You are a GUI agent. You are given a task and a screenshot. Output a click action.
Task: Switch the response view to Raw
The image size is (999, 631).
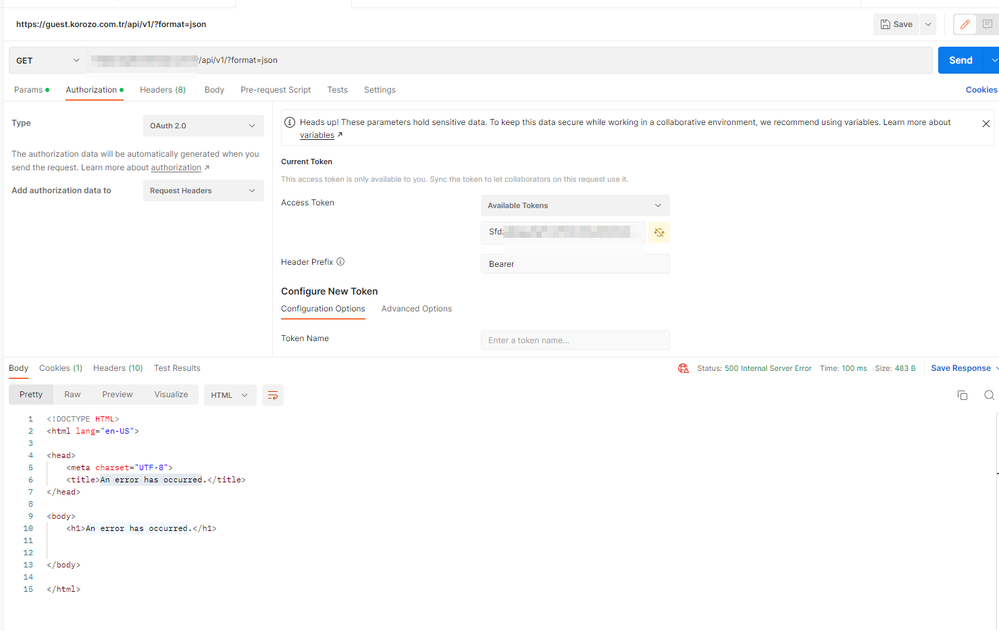click(x=72, y=395)
